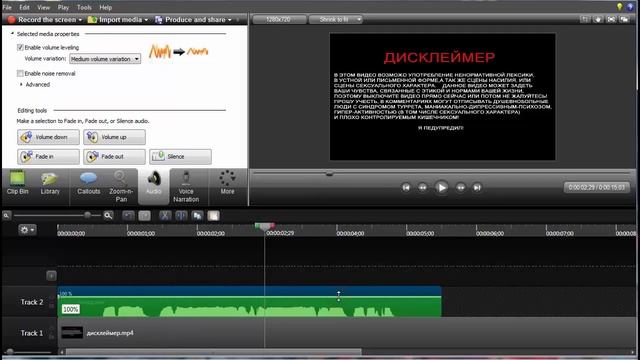This screenshot has height=360, width=640.
Task: Open the Edit menu
Action: click(24, 7)
